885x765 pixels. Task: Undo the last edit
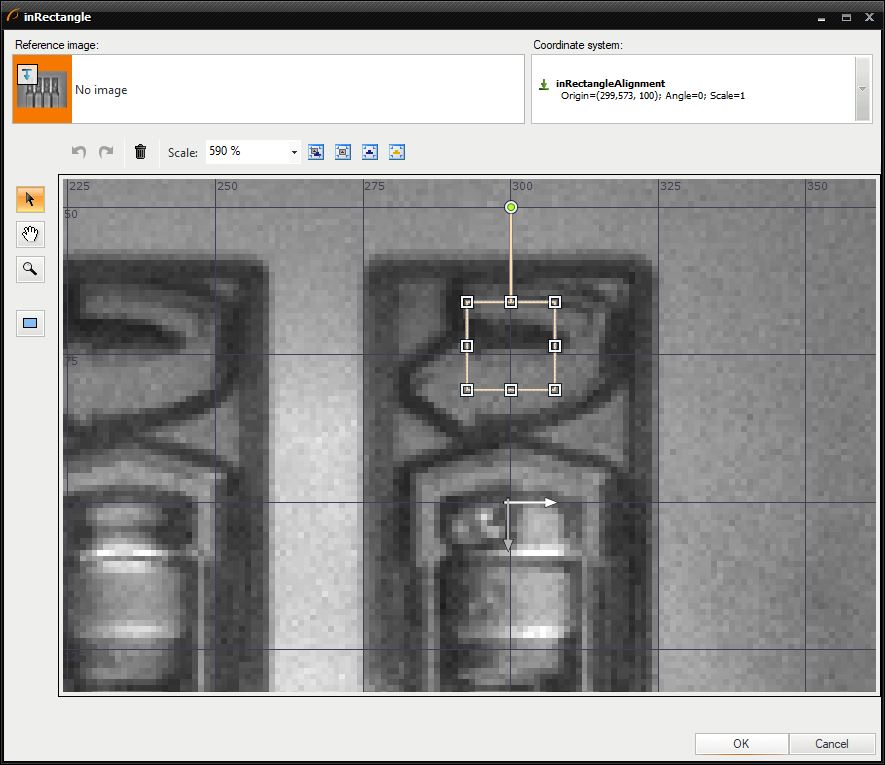[x=79, y=152]
